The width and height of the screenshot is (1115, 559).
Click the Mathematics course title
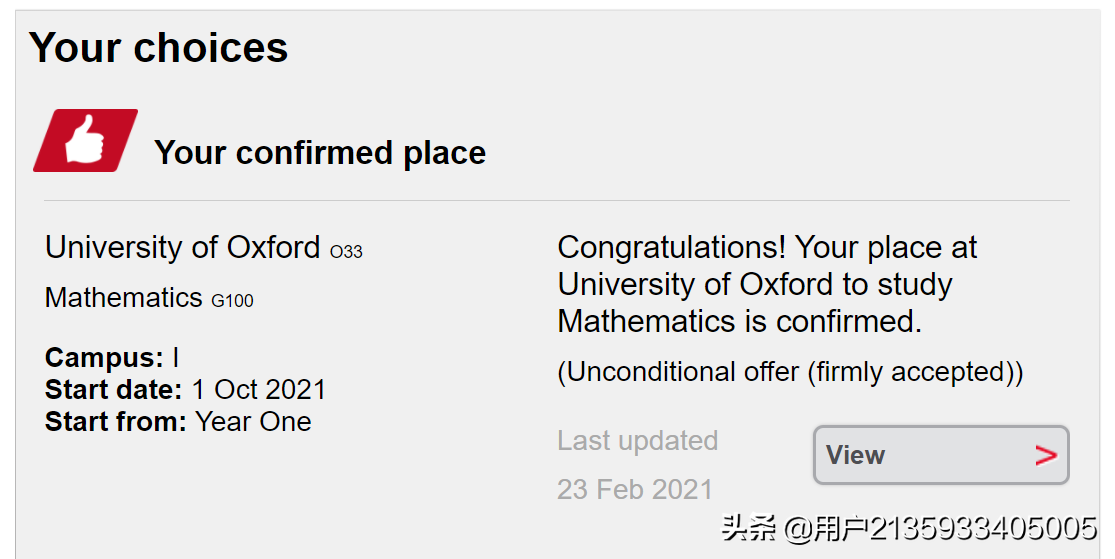point(124,297)
